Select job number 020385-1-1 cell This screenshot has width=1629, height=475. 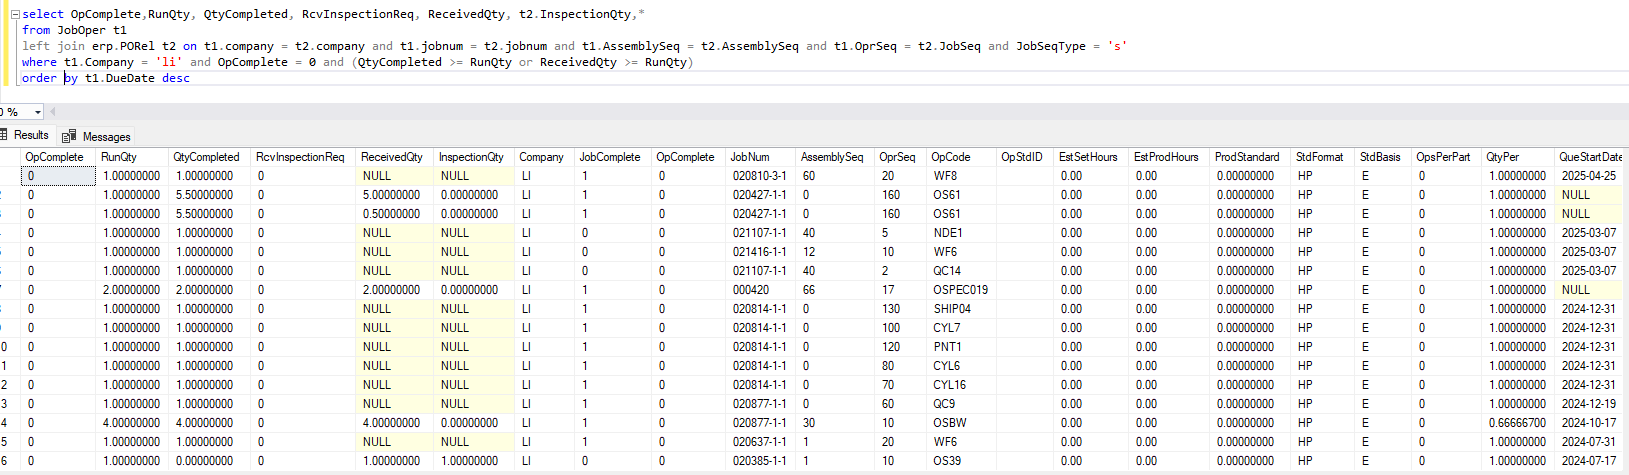(x=760, y=461)
